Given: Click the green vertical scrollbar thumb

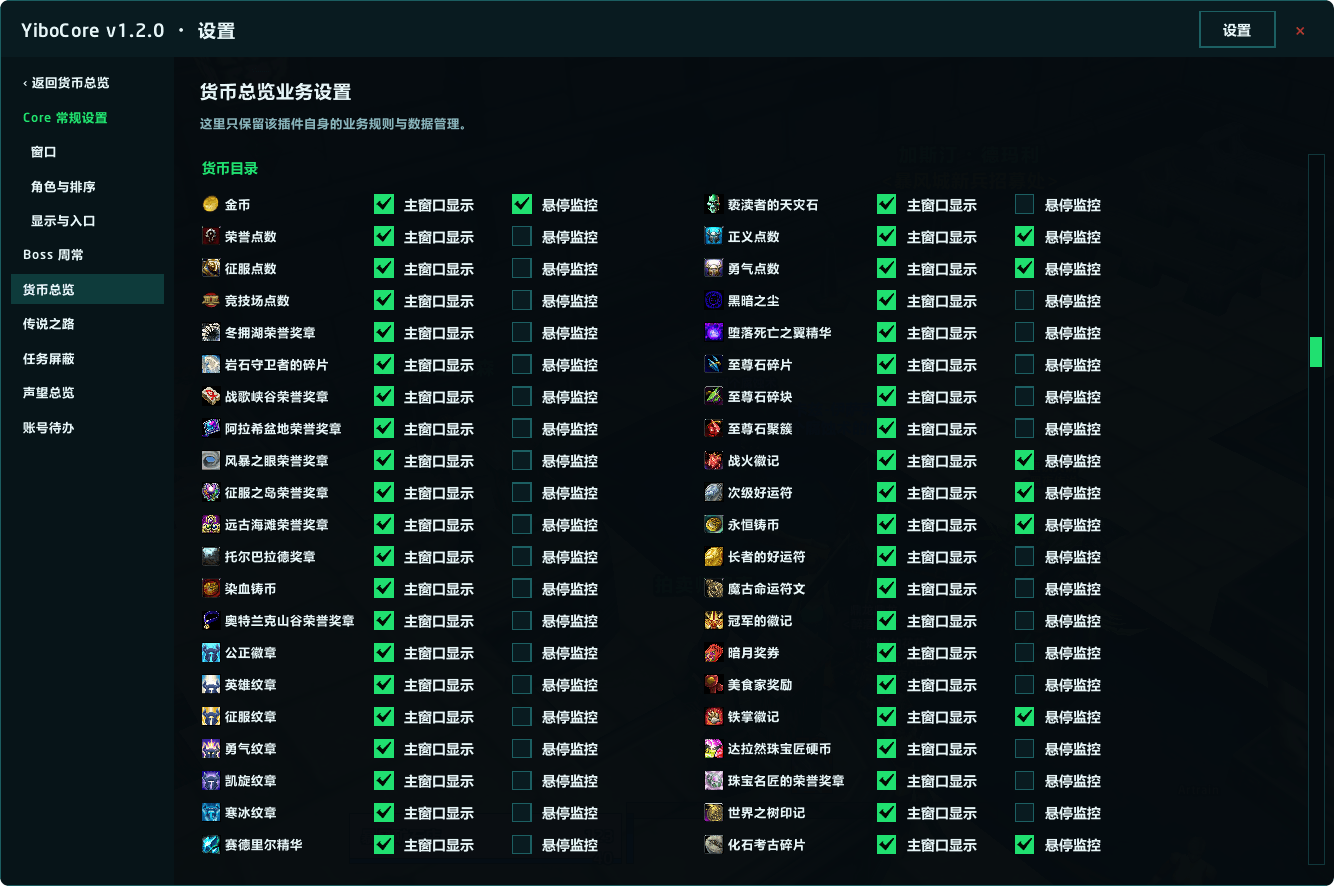Looking at the screenshot, I should (x=1316, y=352).
